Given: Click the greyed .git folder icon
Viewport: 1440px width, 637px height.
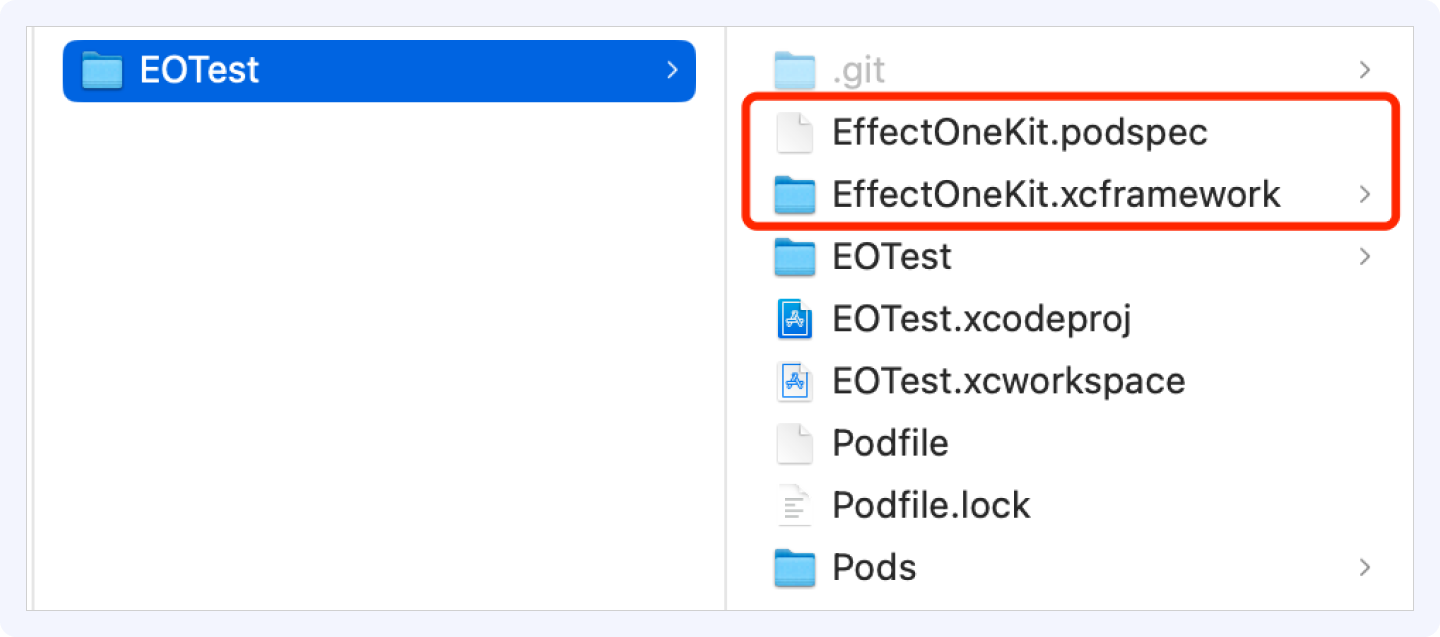Looking at the screenshot, I should (x=795, y=70).
